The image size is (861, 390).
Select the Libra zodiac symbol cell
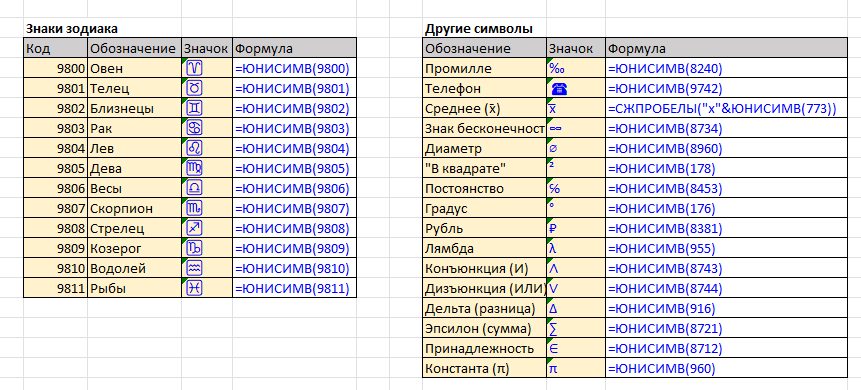[x=207, y=188]
